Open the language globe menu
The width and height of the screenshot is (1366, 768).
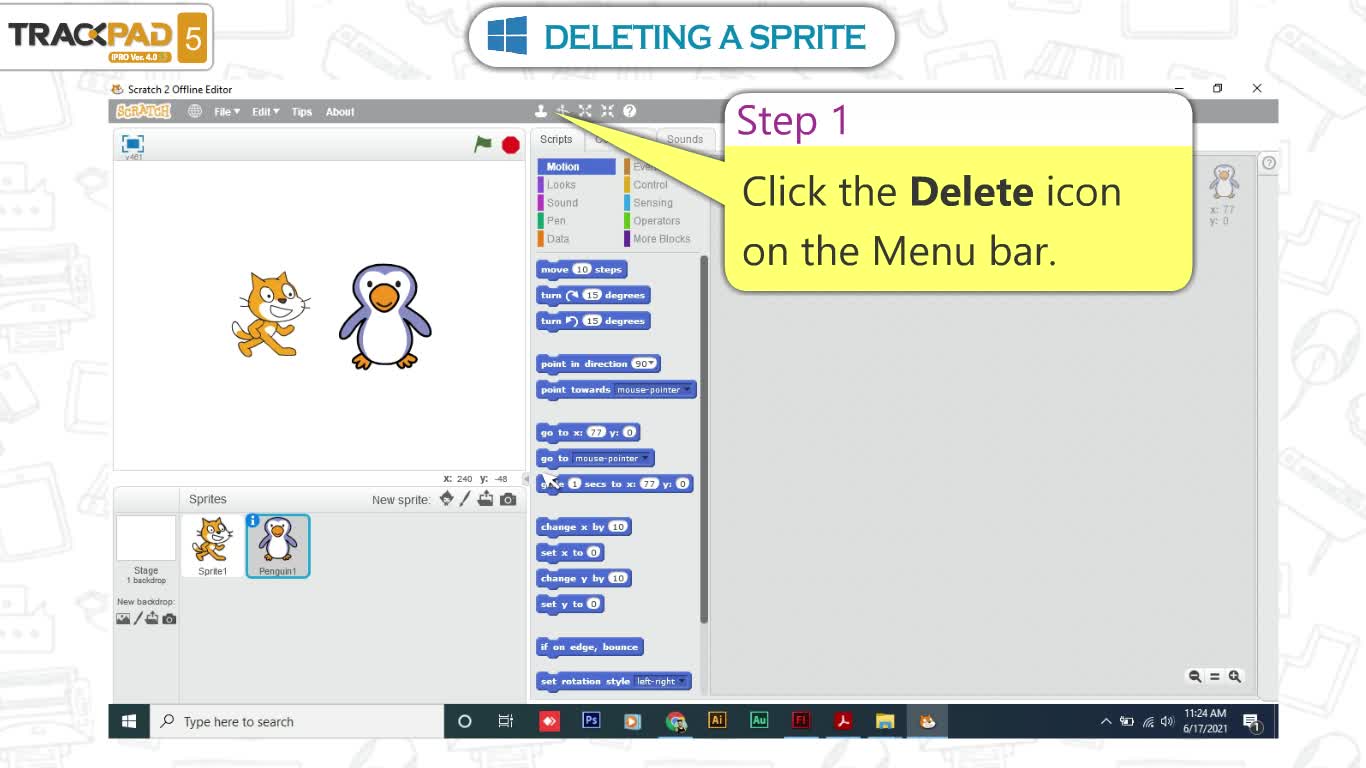[195, 112]
